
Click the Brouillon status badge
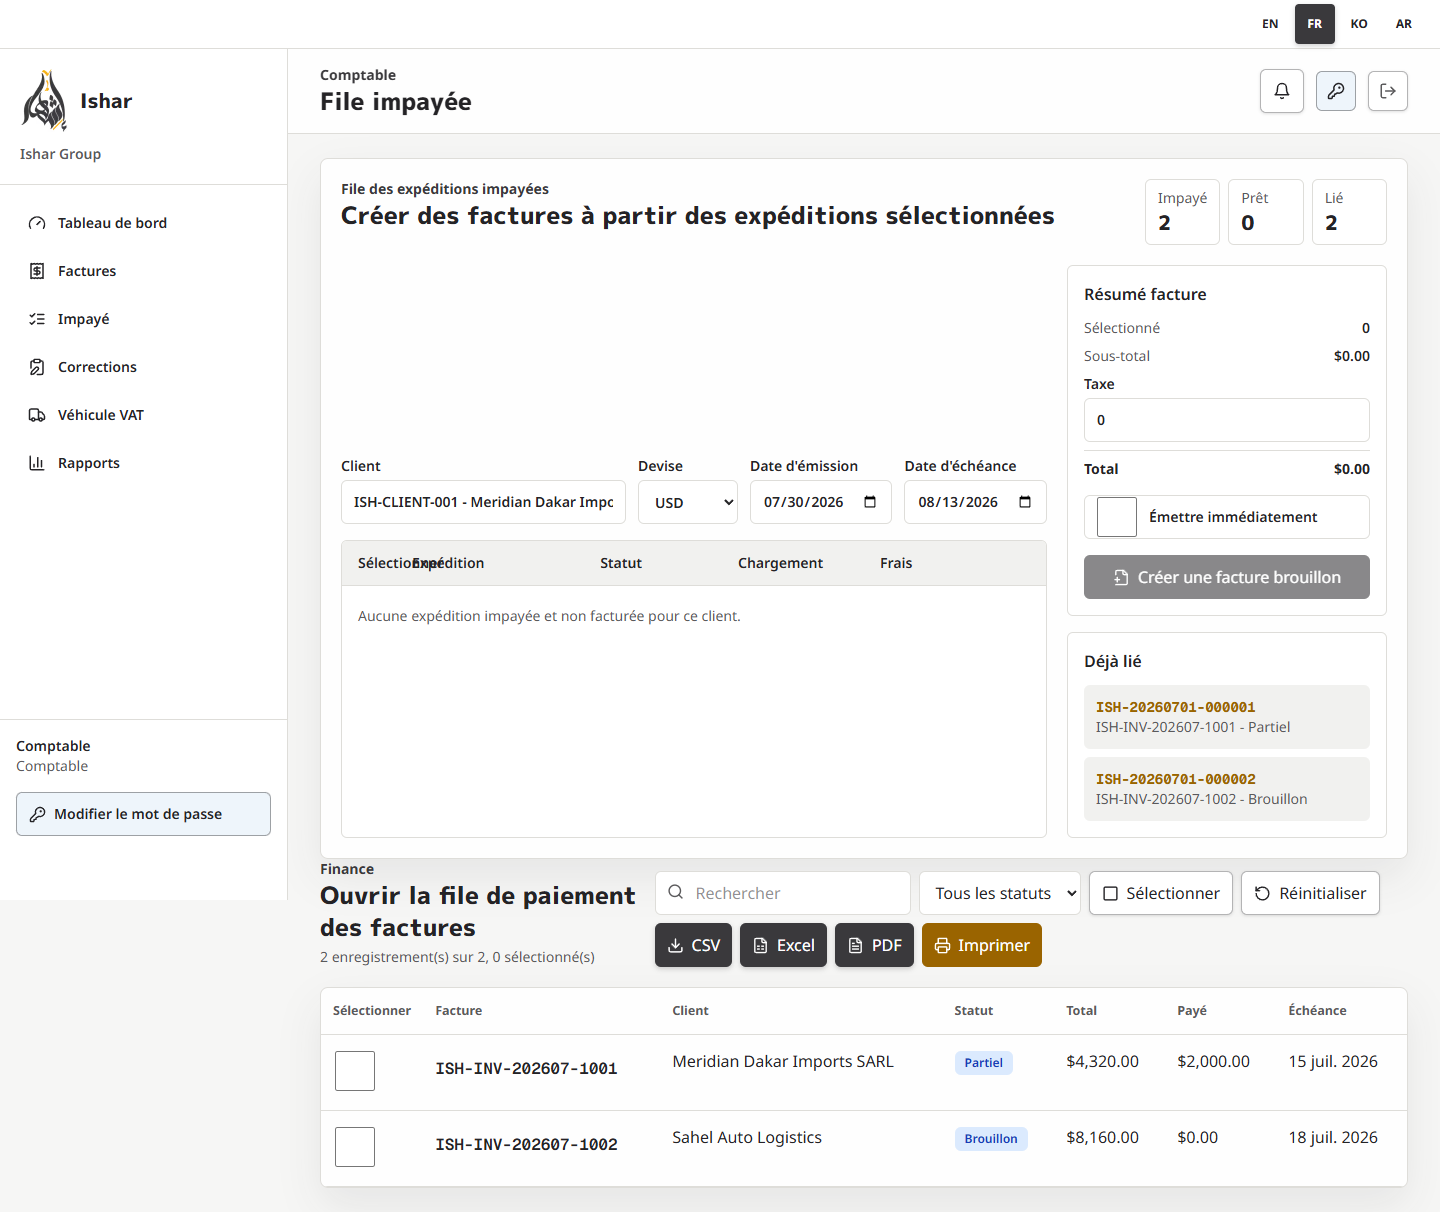tap(991, 1139)
